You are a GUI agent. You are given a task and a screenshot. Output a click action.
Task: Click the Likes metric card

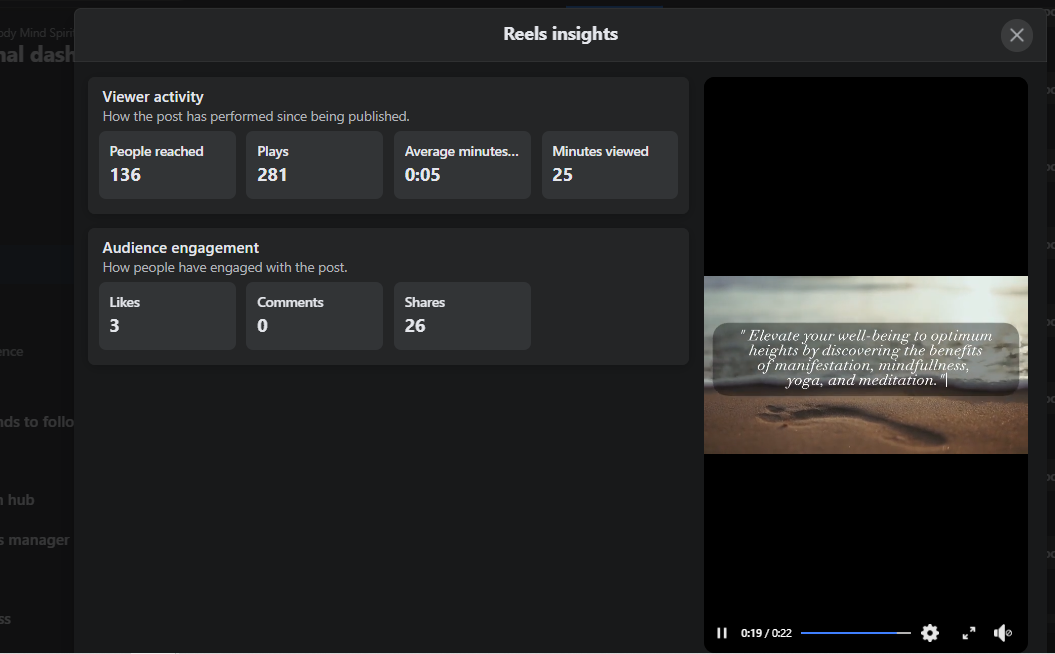click(x=168, y=316)
